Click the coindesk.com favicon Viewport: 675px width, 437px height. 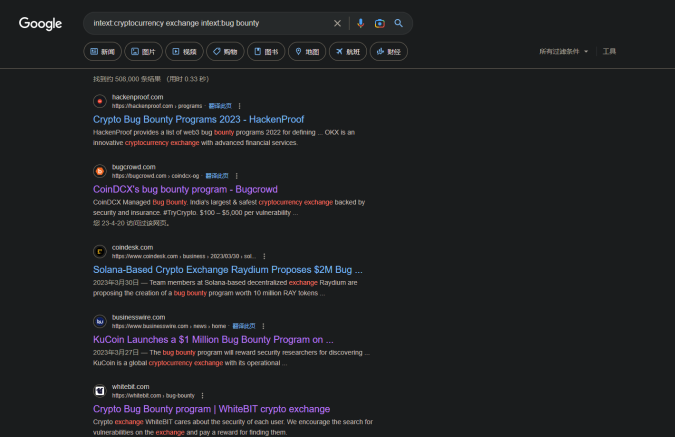(x=100, y=252)
